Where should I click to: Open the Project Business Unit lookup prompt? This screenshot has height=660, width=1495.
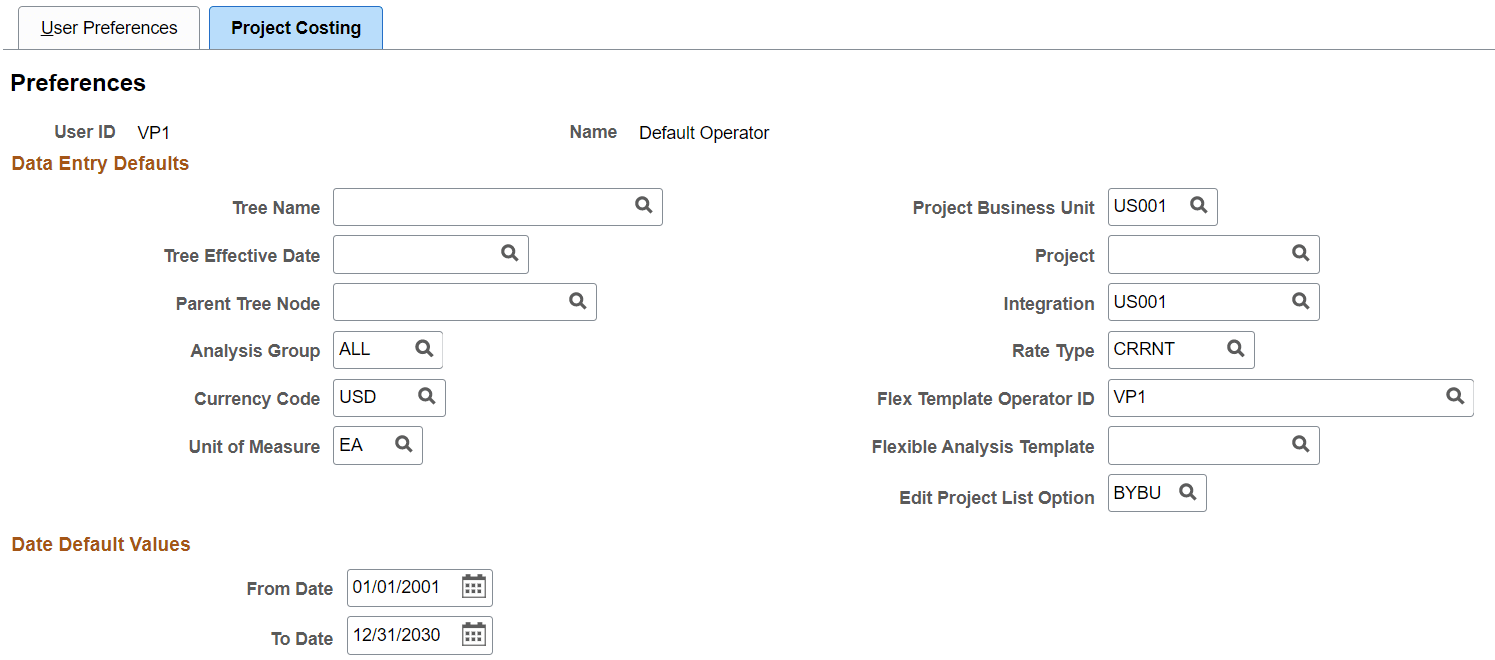click(x=1196, y=206)
